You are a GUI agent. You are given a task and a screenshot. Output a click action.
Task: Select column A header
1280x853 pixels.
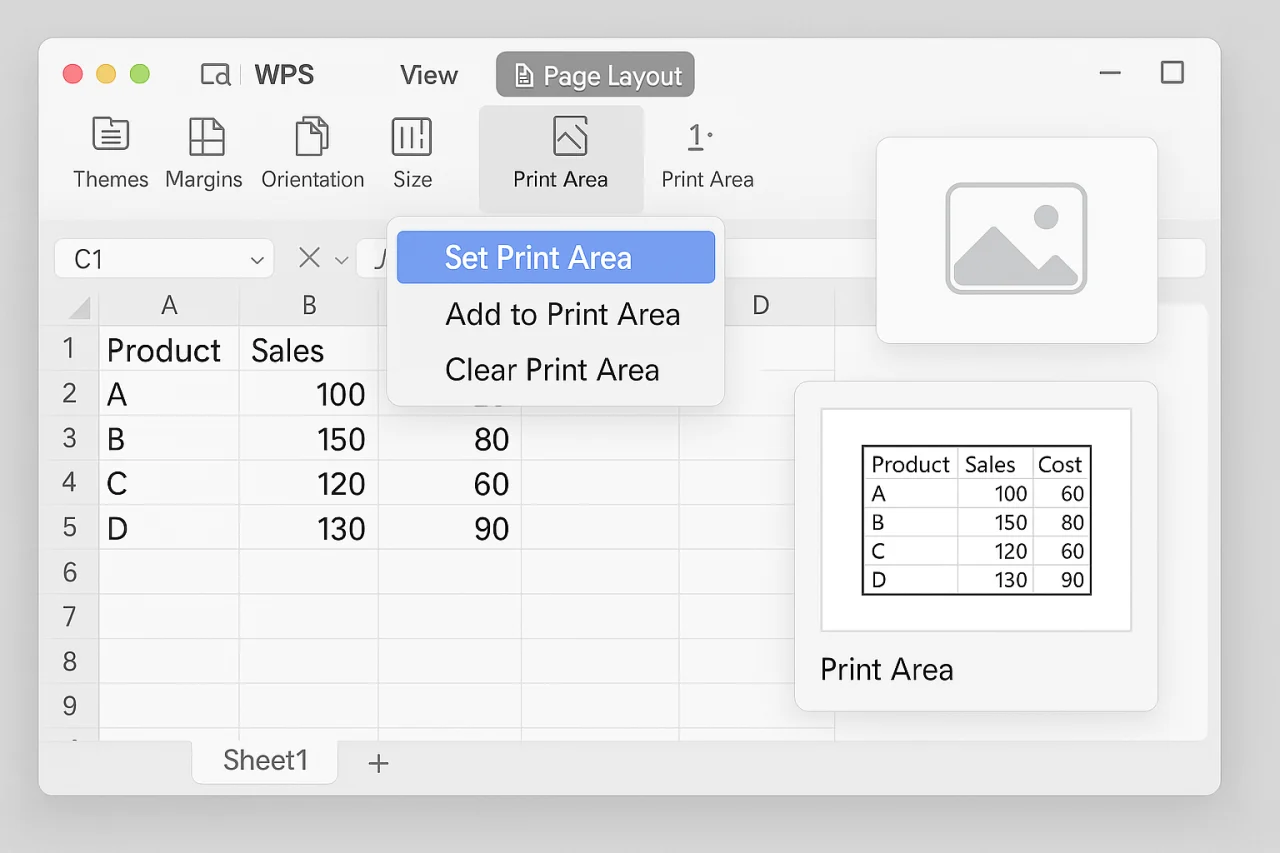169,306
